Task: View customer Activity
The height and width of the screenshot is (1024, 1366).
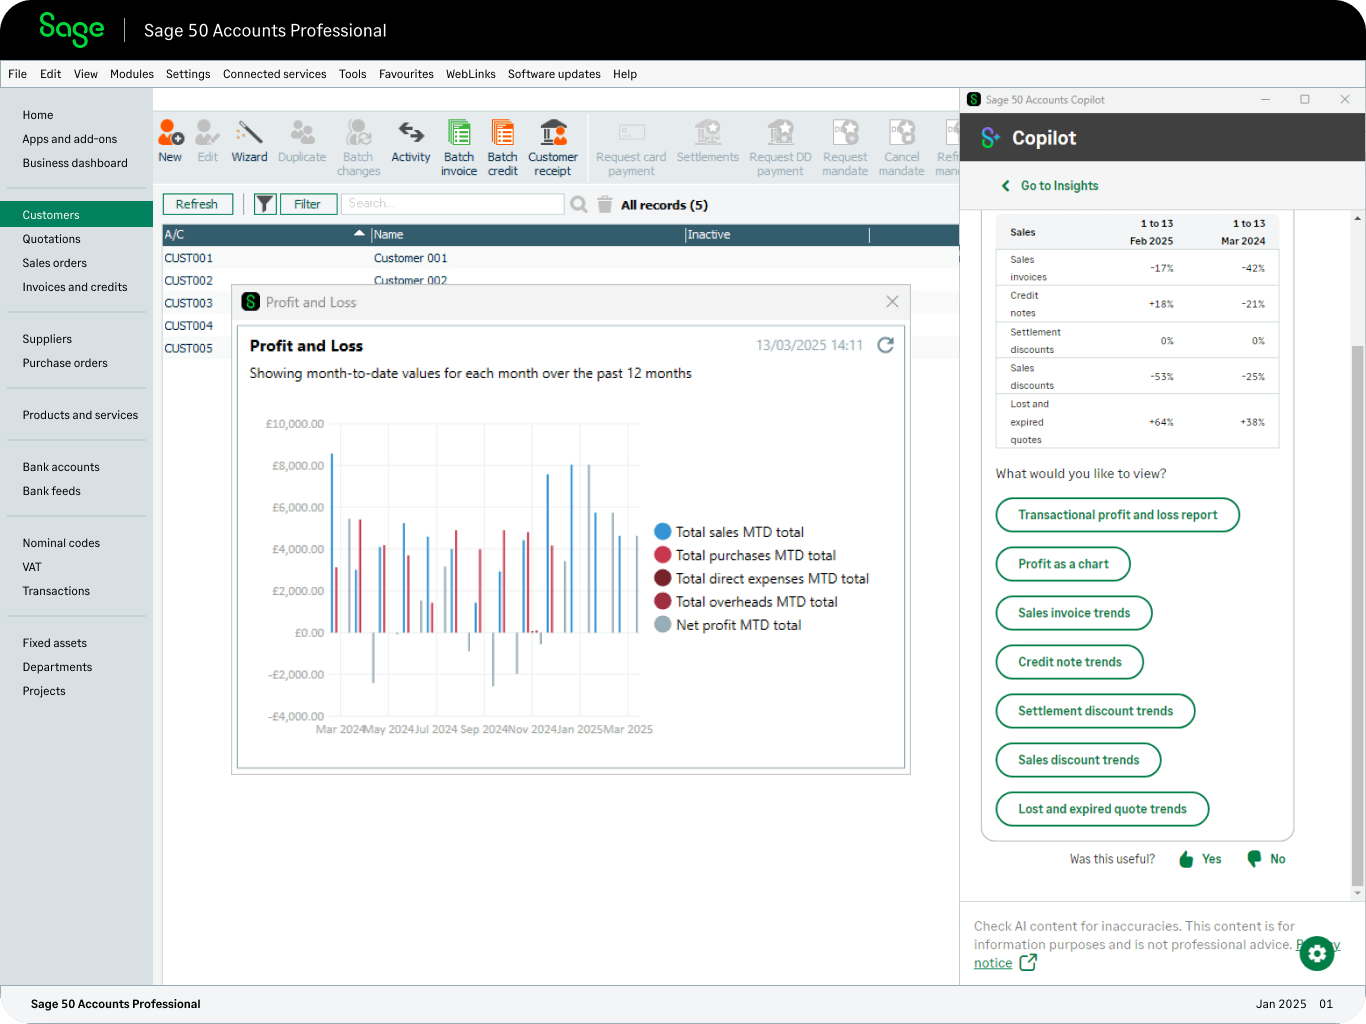Action: point(410,140)
